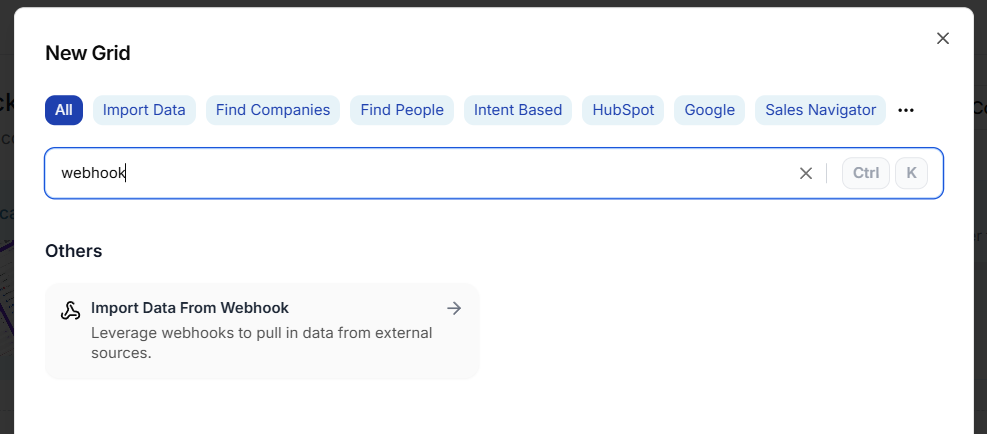Close the New Grid dialog
The height and width of the screenshot is (434, 987).
pyautogui.click(x=942, y=38)
